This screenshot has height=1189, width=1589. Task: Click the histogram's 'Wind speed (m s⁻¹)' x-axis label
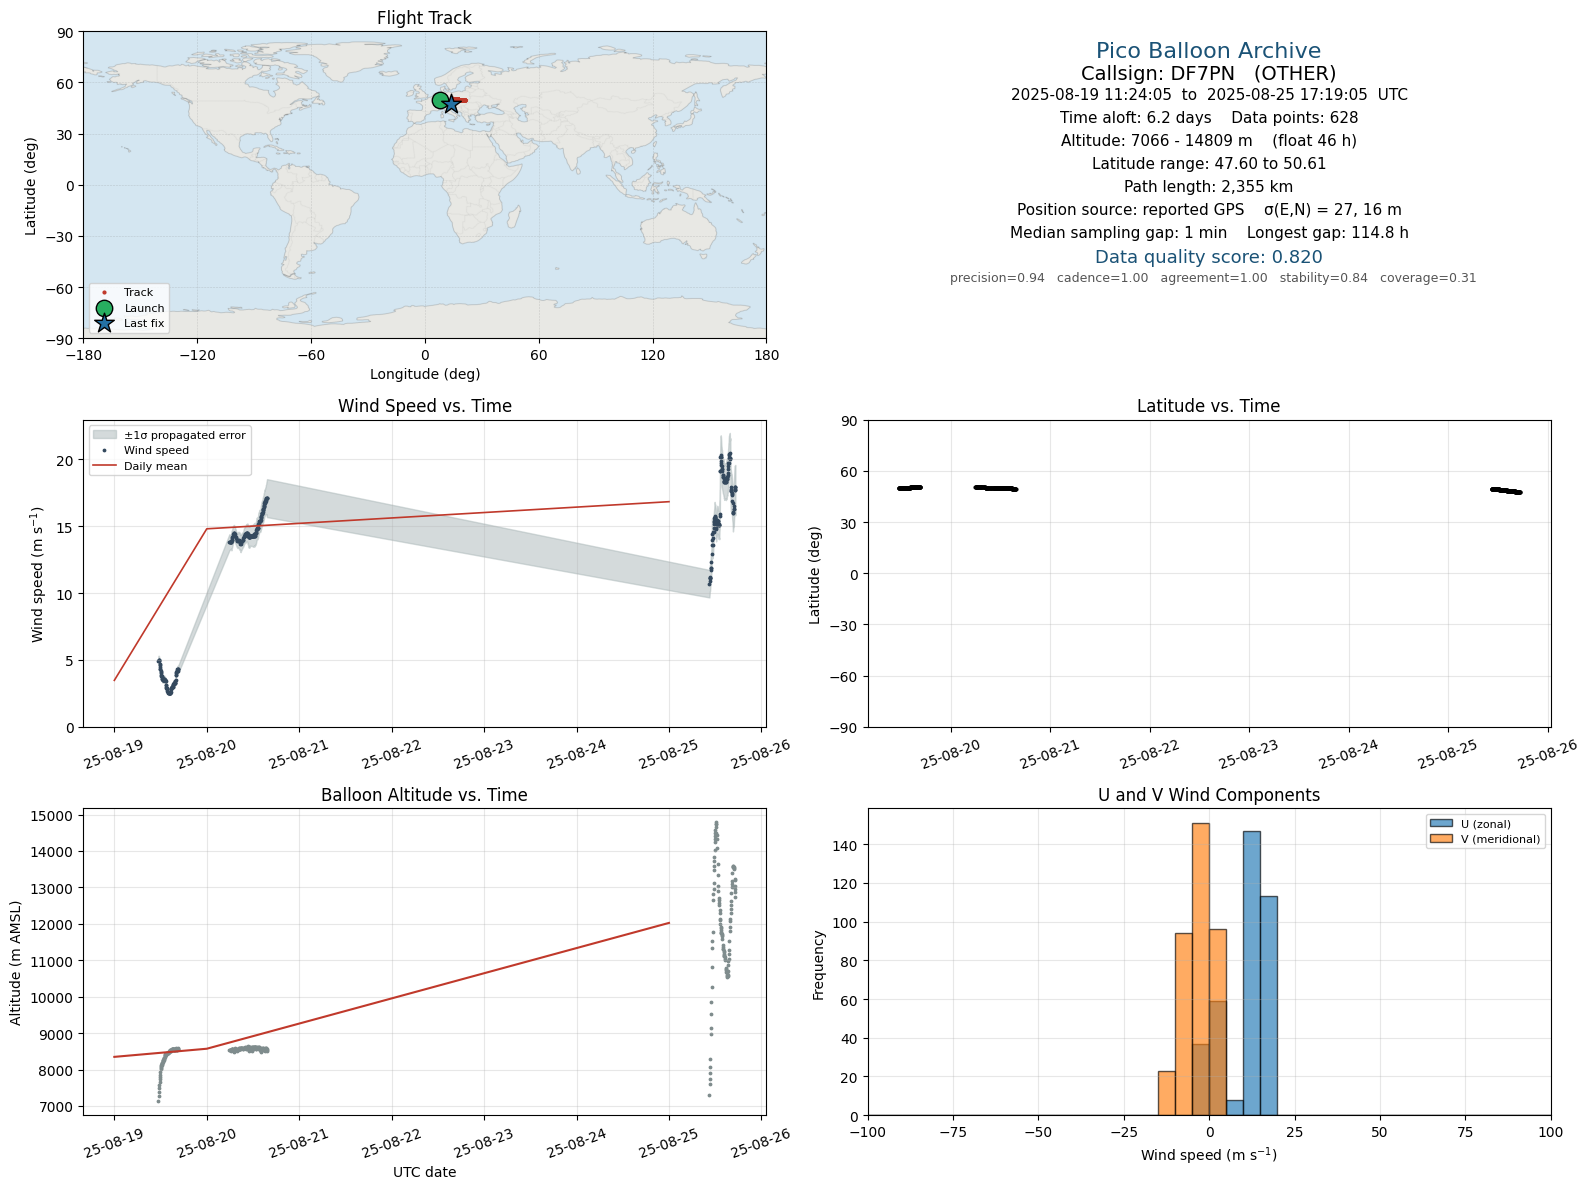click(1208, 1154)
